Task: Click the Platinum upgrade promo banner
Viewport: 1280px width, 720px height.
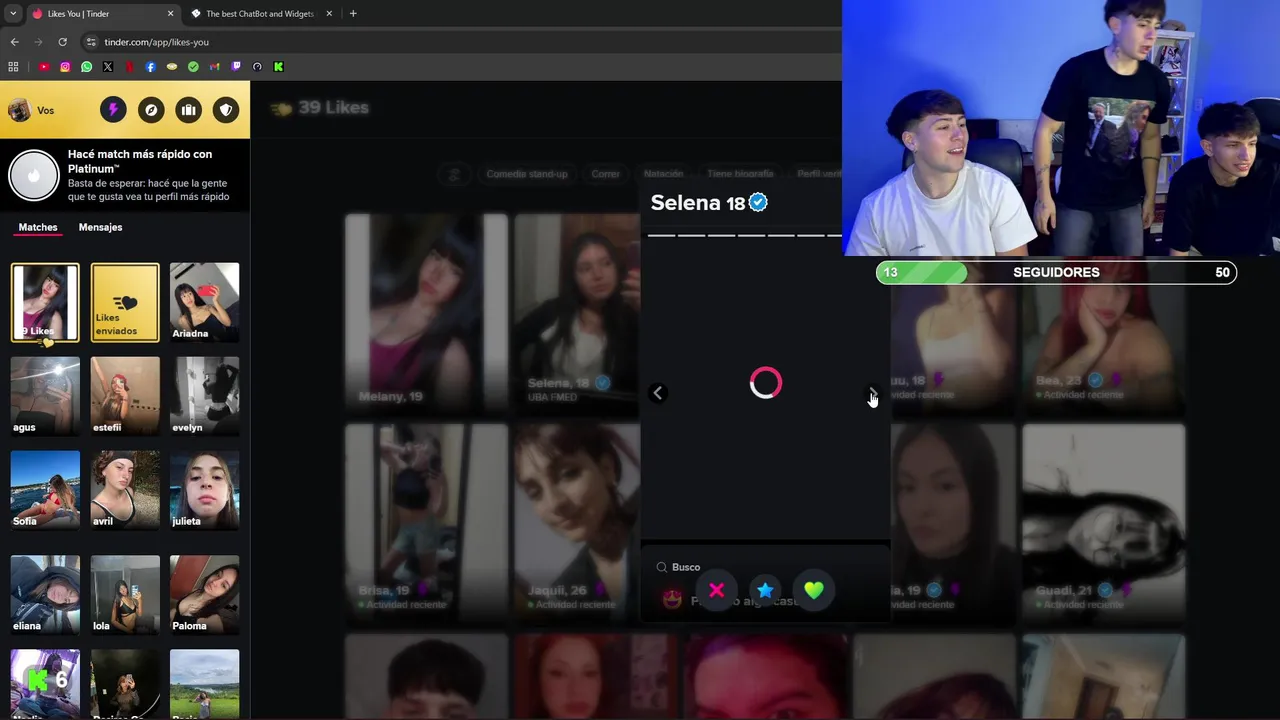Action: point(125,175)
